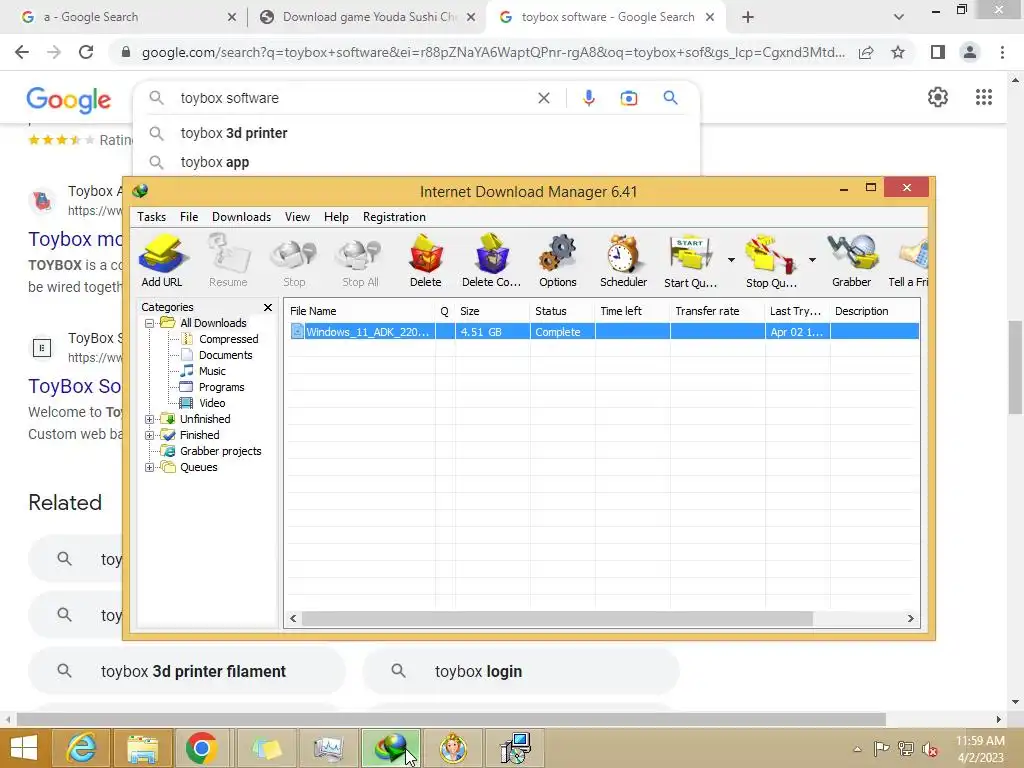Click the toybox login related search
This screenshot has width=1024, height=768.
[521, 671]
